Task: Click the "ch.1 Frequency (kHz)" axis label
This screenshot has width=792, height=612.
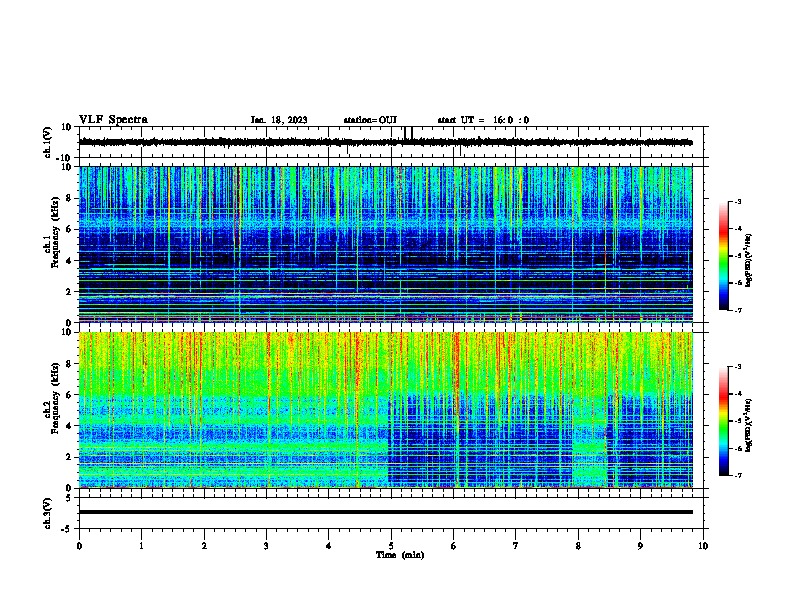Action: [52, 232]
